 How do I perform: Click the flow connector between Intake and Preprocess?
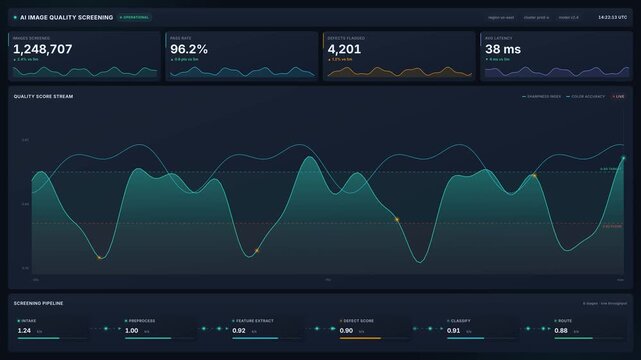106,329
